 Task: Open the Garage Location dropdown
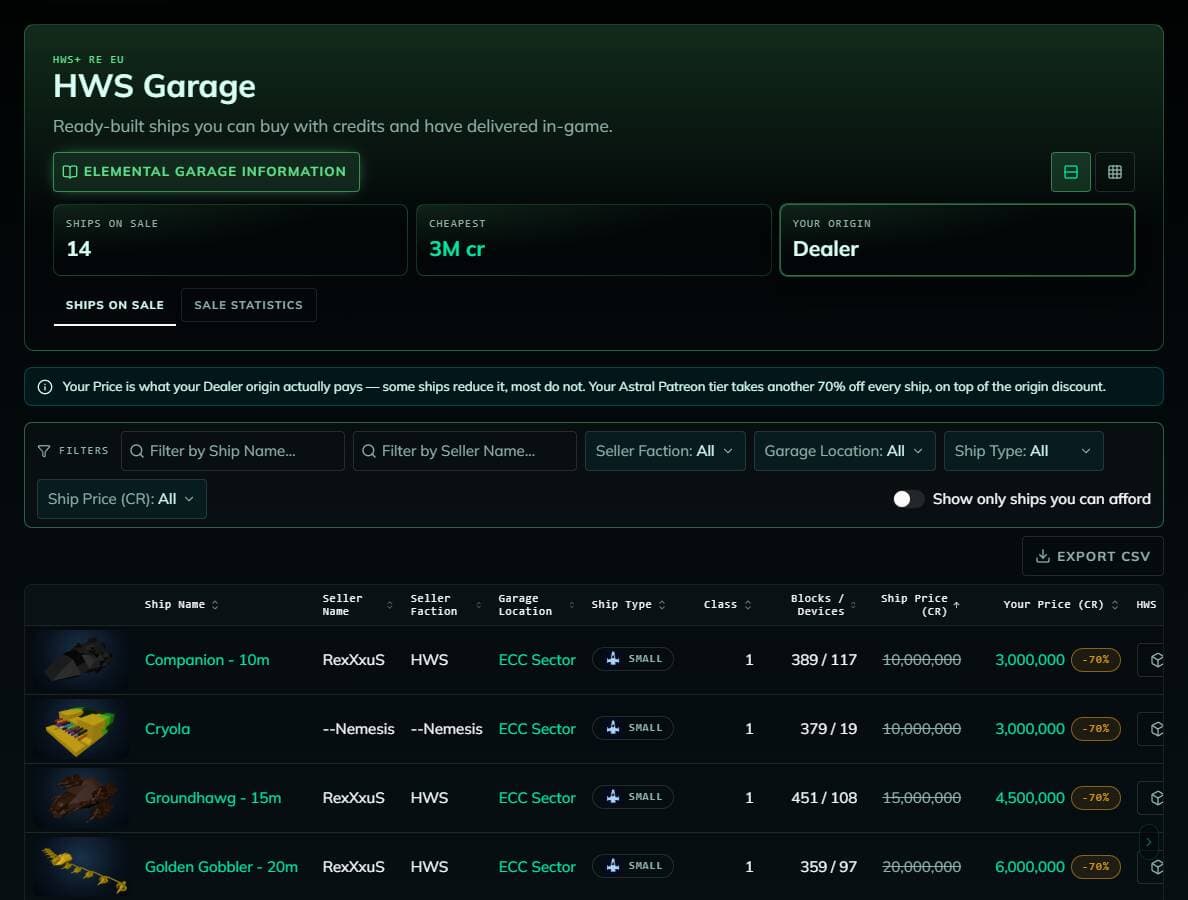pos(845,451)
